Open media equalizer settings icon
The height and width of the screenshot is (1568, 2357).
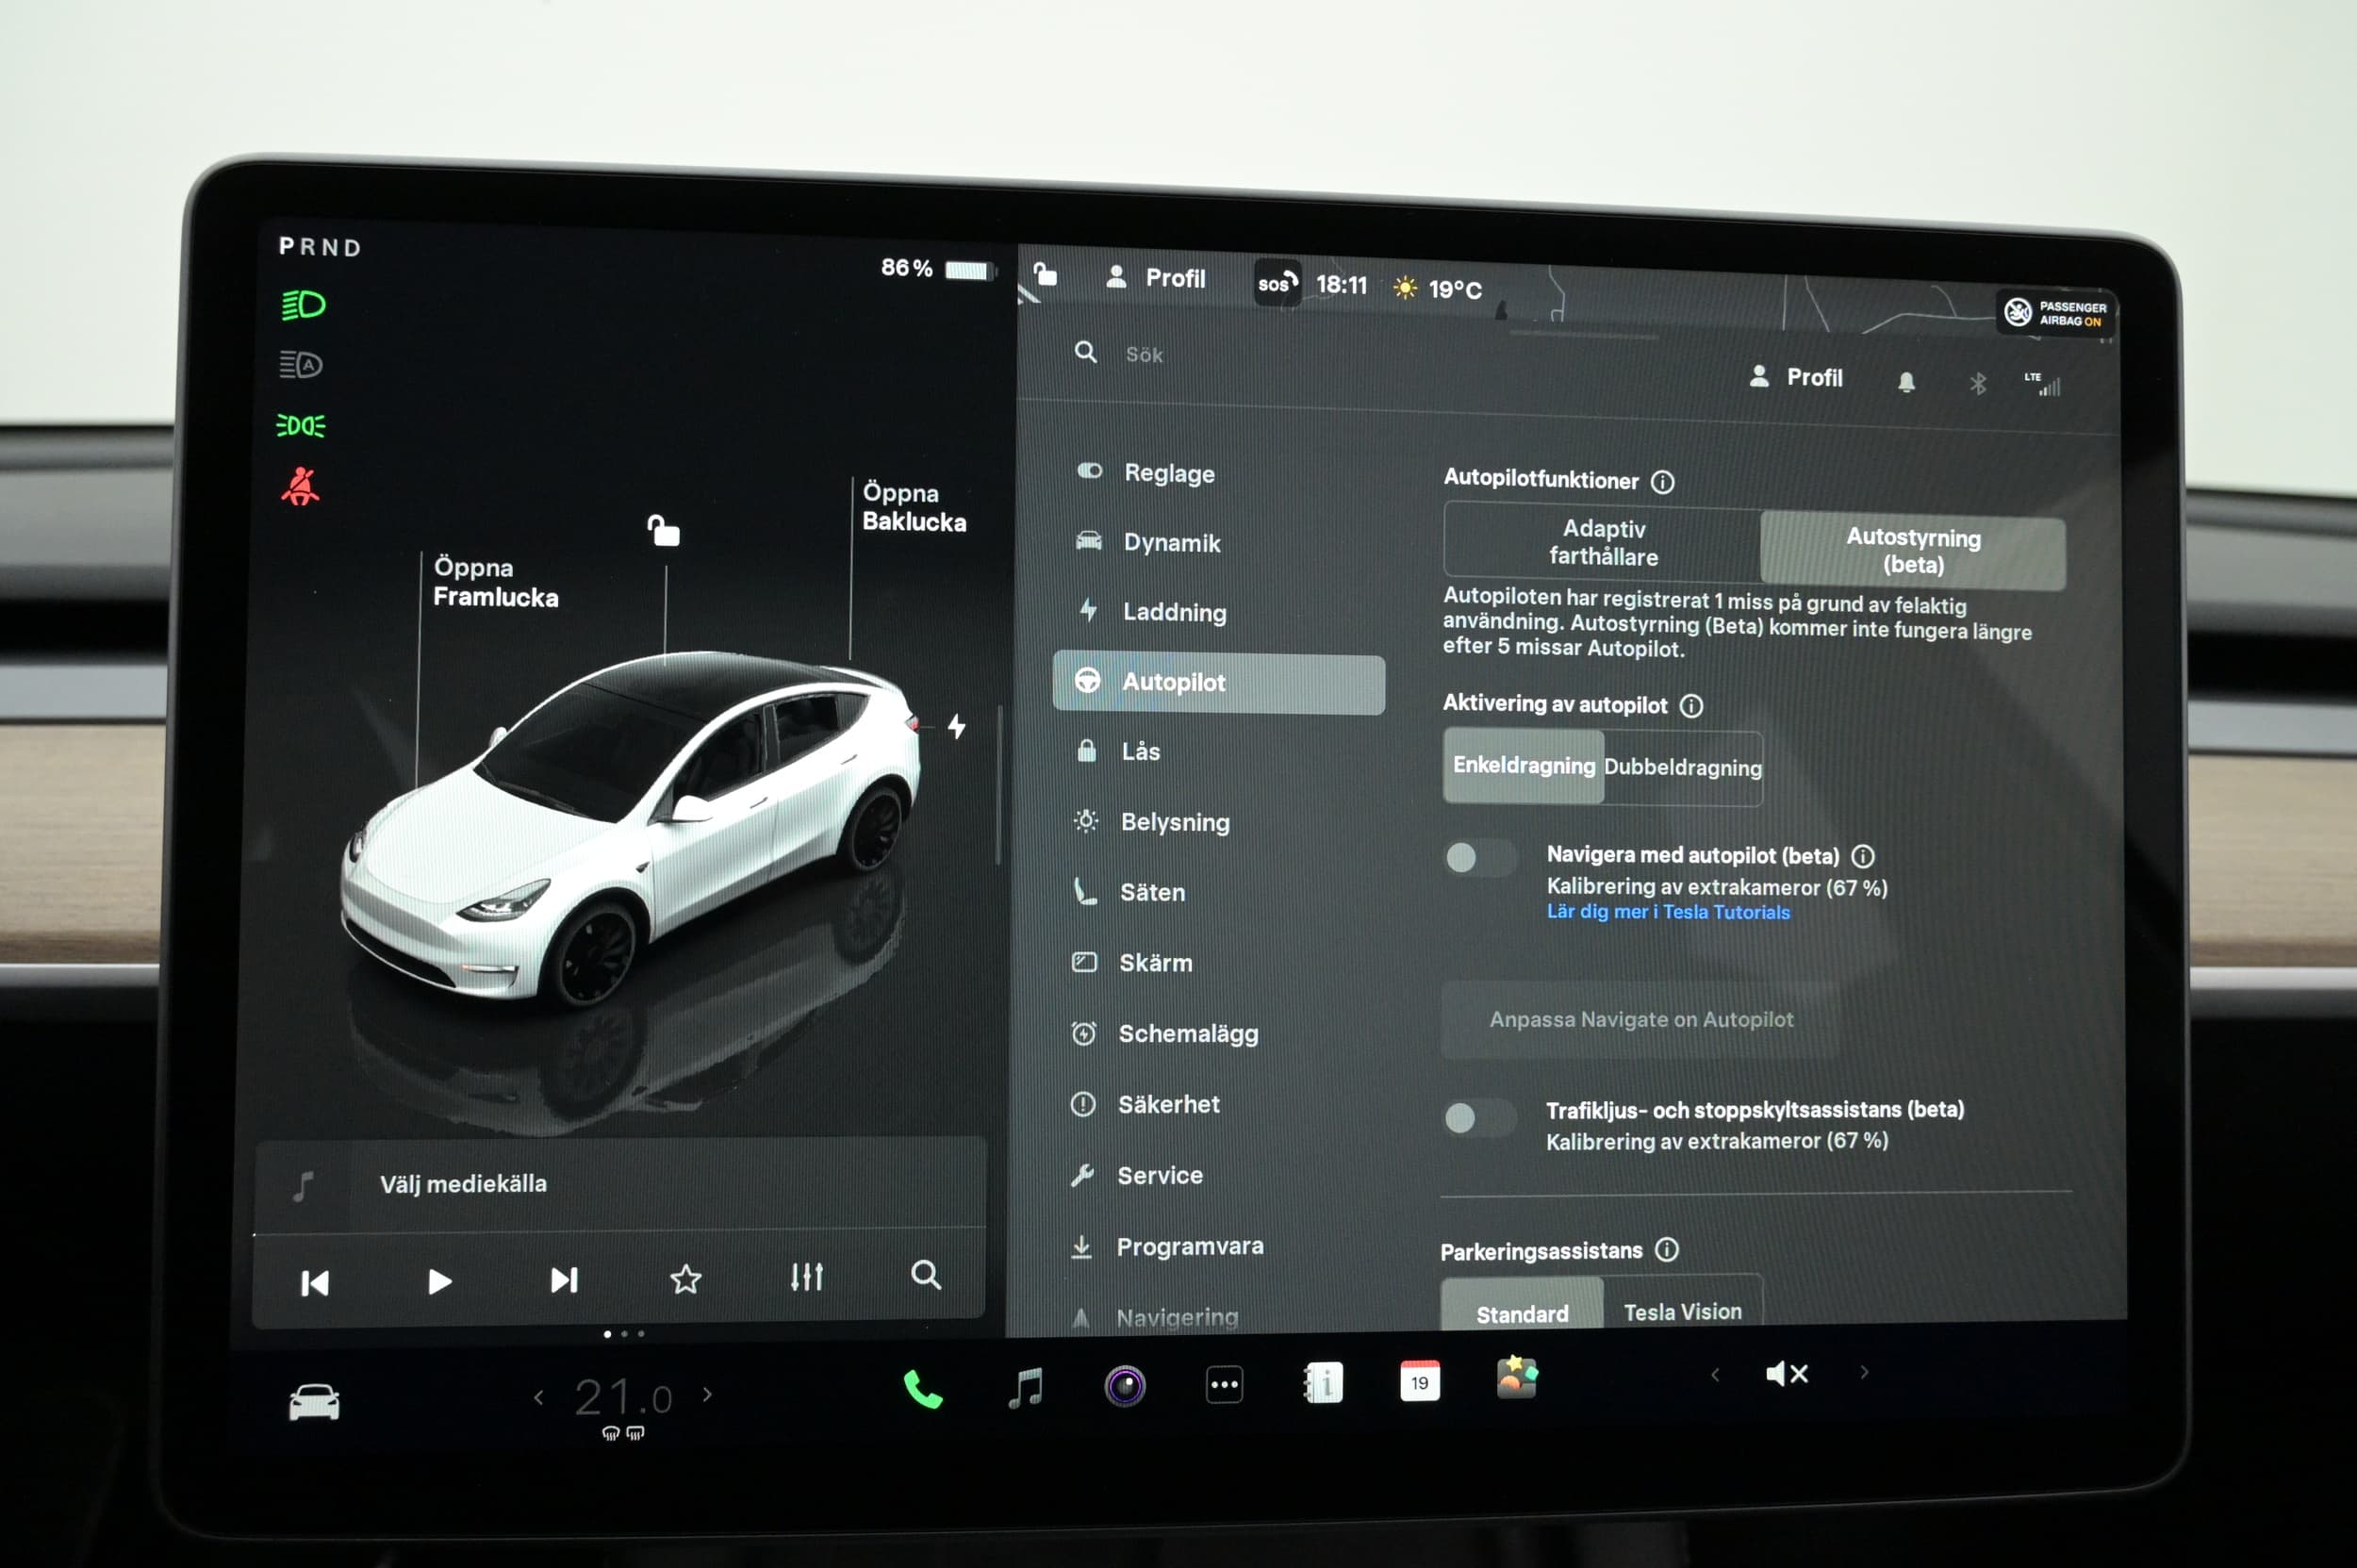806,1276
